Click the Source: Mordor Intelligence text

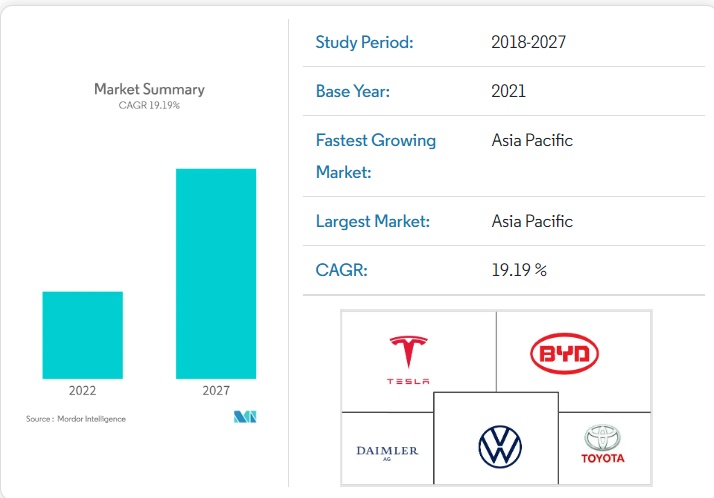(x=76, y=418)
